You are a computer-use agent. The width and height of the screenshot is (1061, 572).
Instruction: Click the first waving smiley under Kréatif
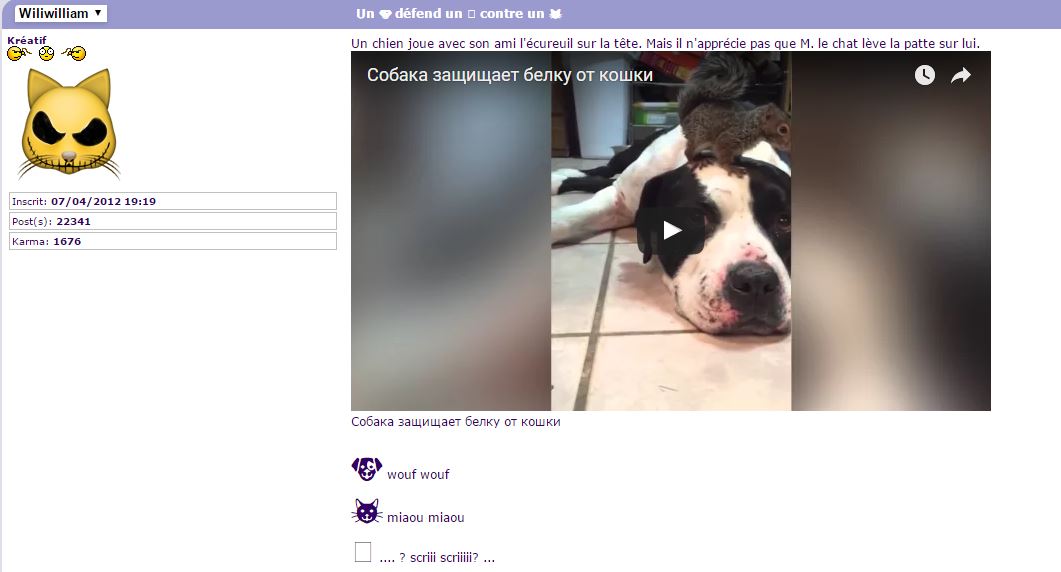click(18, 53)
